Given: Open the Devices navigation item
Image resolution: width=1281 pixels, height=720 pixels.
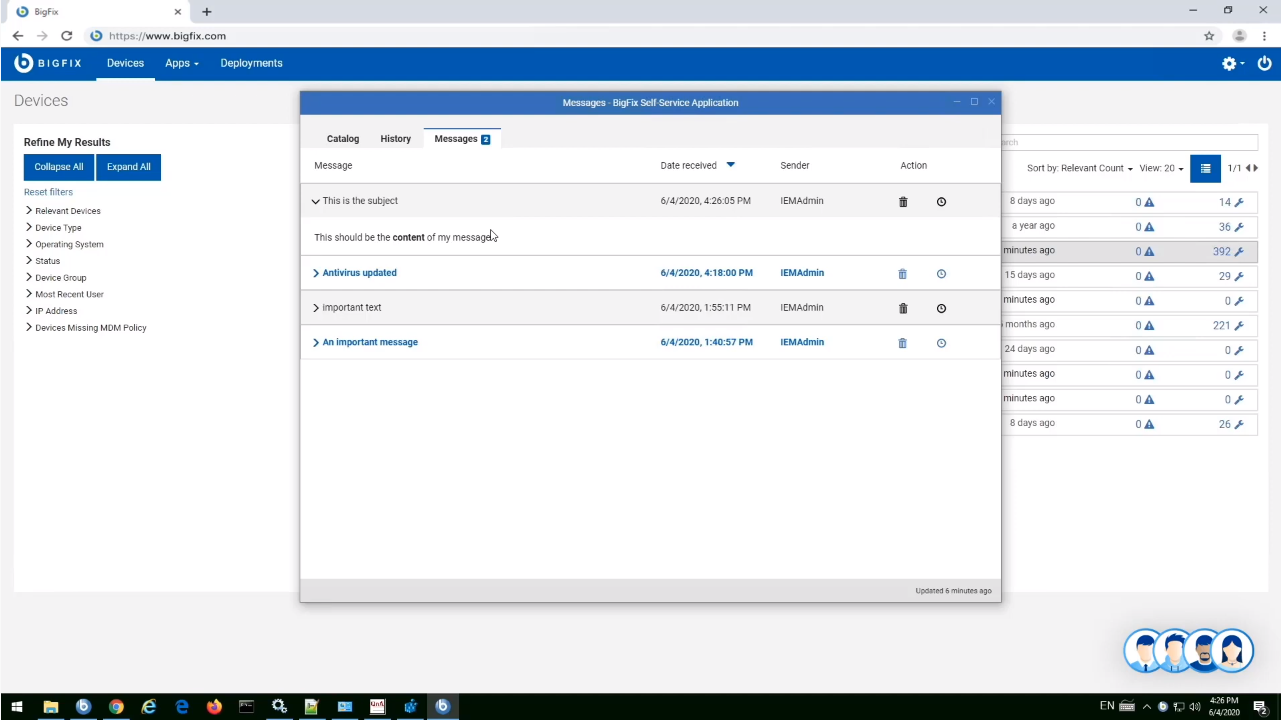Looking at the screenshot, I should tap(125, 63).
